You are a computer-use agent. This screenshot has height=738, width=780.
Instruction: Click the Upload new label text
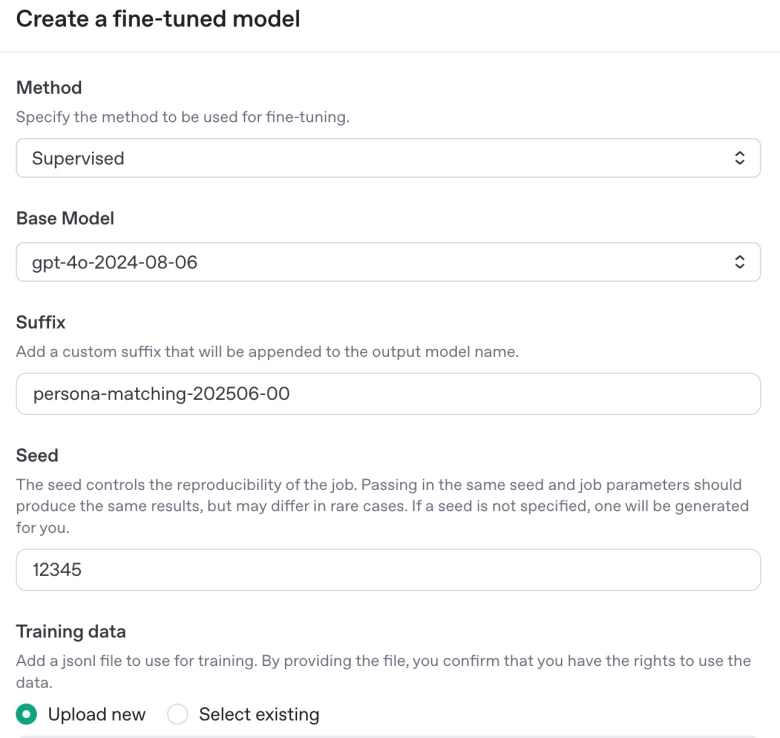coord(97,715)
